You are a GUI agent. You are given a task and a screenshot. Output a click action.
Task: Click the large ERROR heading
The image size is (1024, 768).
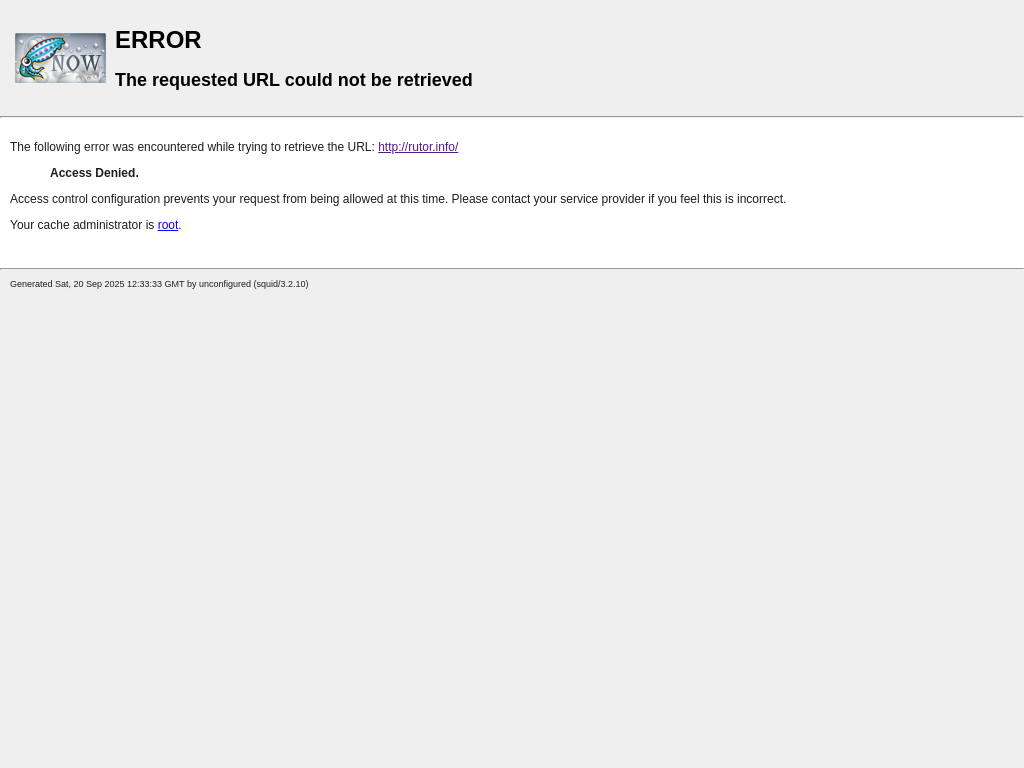(158, 40)
